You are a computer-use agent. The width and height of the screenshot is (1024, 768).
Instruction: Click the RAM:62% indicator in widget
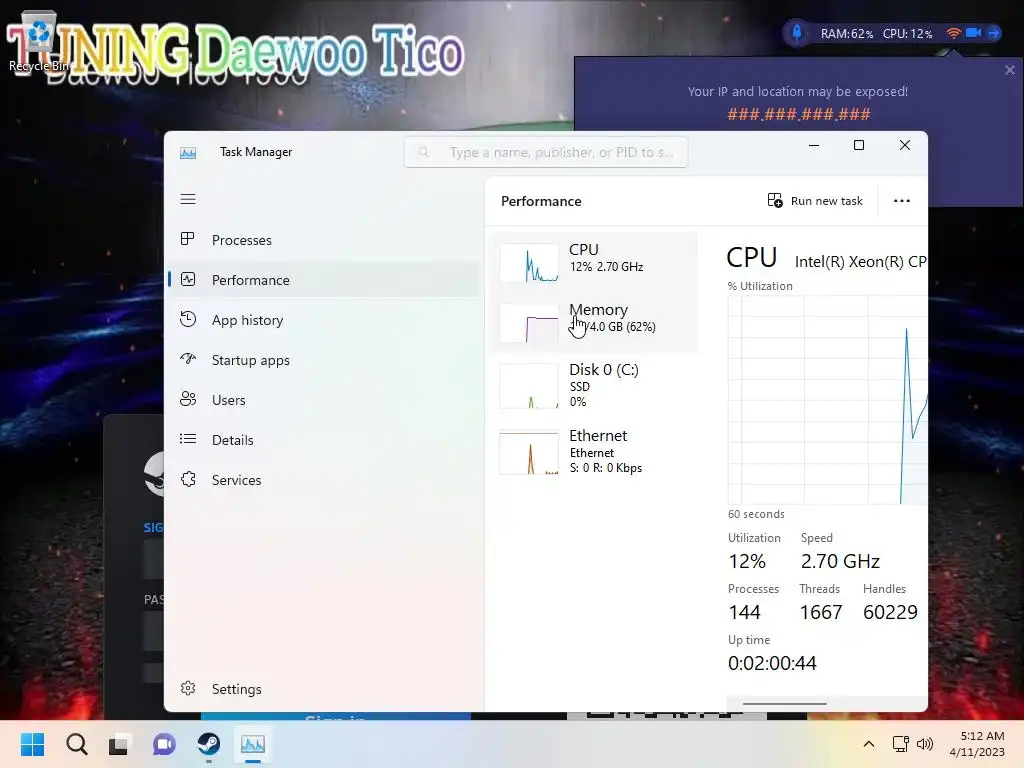(x=846, y=33)
